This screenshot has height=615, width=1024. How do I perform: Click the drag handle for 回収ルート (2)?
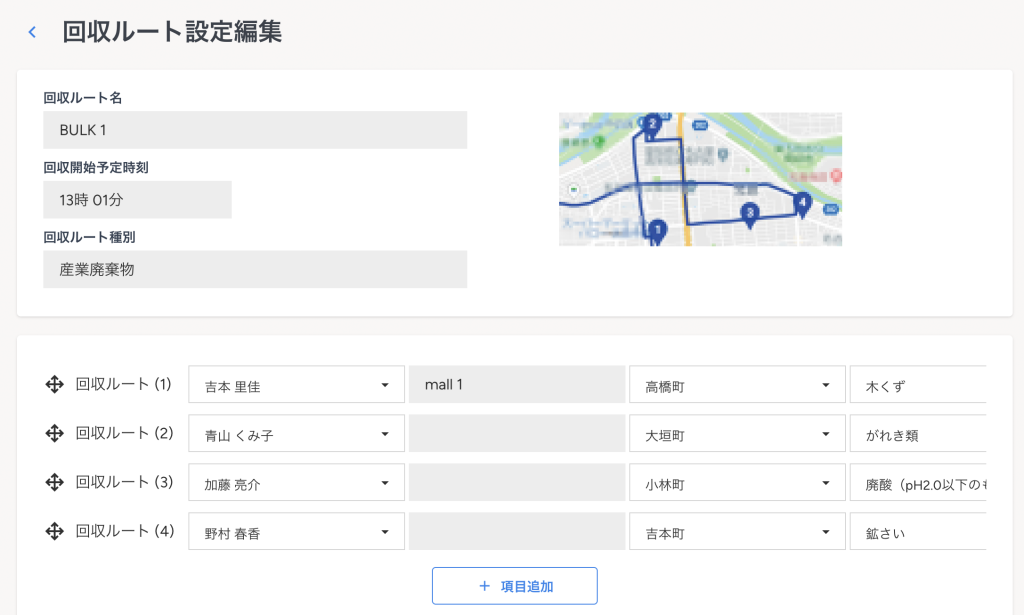[x=55, y=433]
